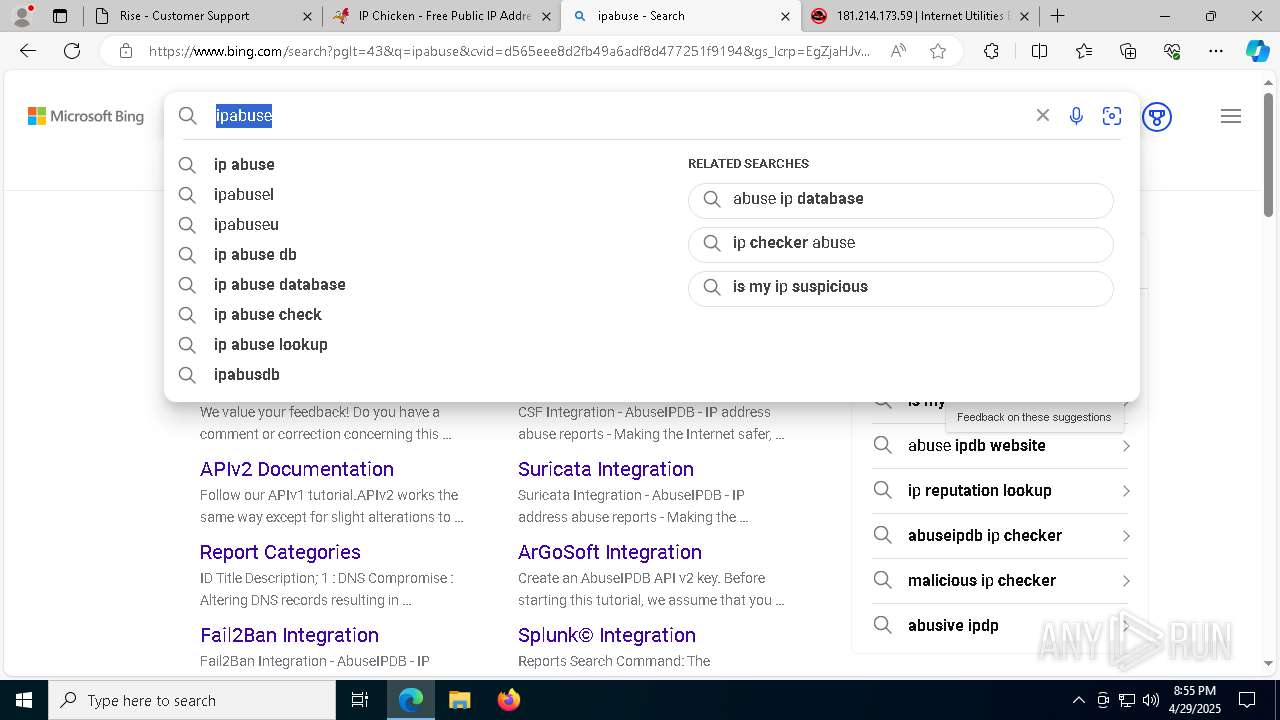Image resolution: width=1280 pixels, height=720 pixels.
Task: Select related search 'abuse ip database'
Action: (x=900, y=199)
